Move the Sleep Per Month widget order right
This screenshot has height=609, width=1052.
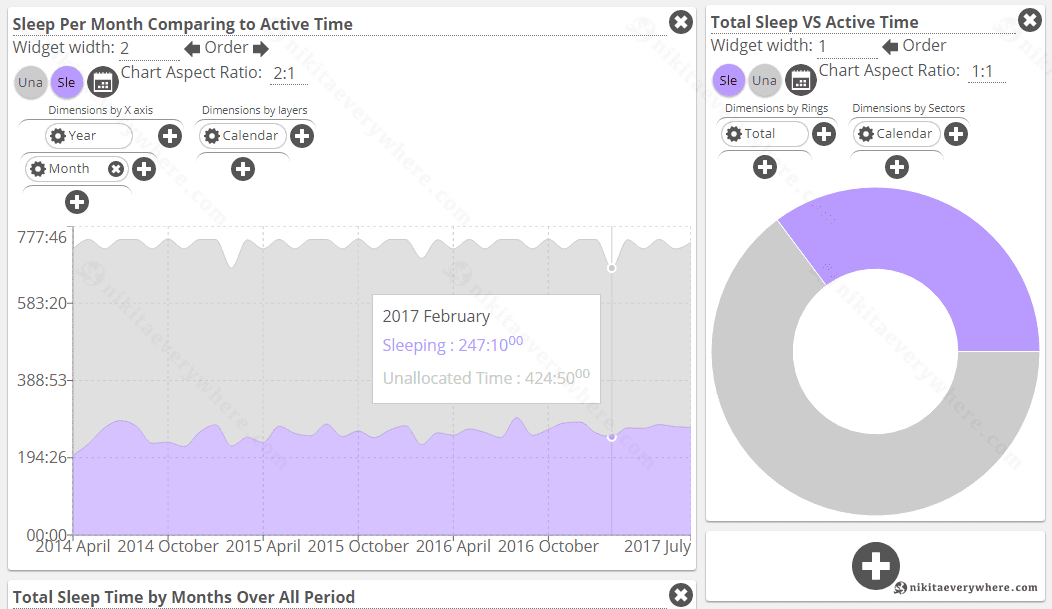tap(261, 48)
